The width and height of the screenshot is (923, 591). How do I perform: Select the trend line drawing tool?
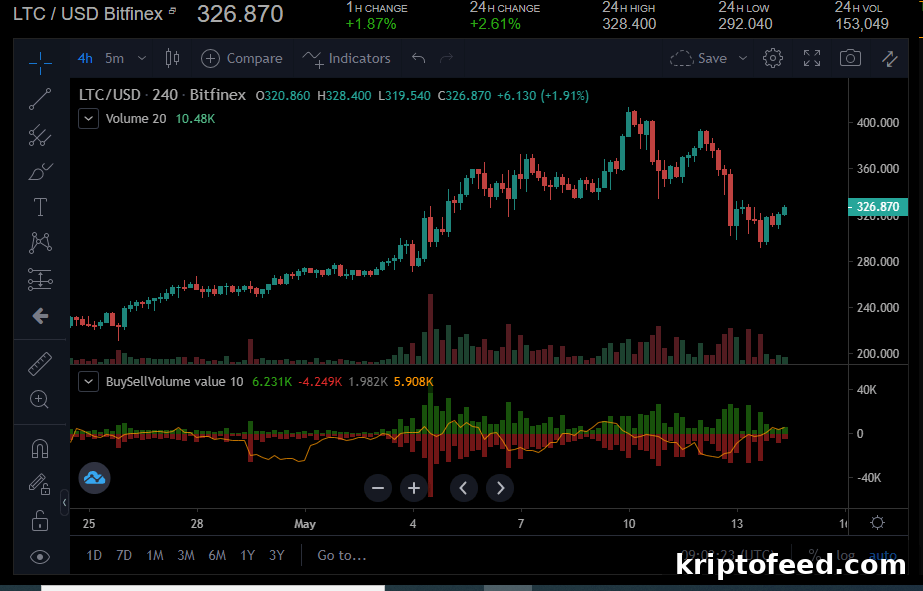tap(40, 99)
